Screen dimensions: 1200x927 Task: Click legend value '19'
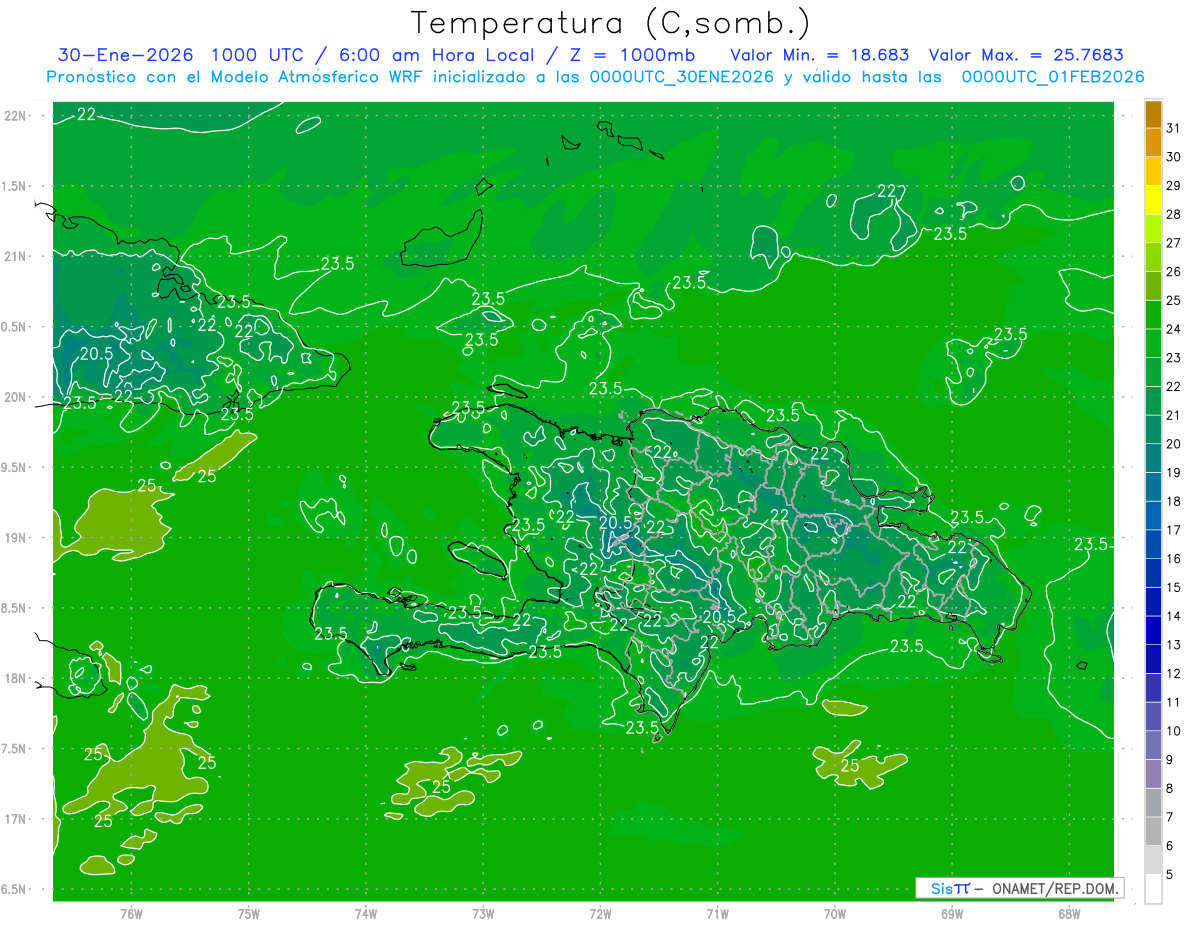pos(1174,473)
